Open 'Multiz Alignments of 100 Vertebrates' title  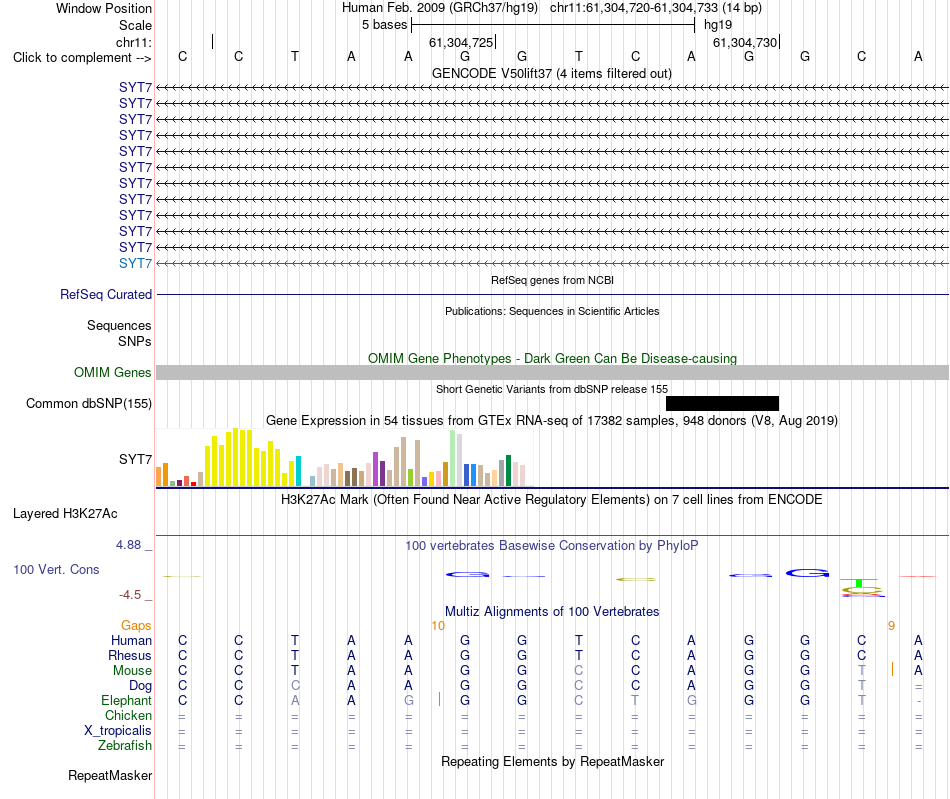pyautogui.click(x=552, y=612)
